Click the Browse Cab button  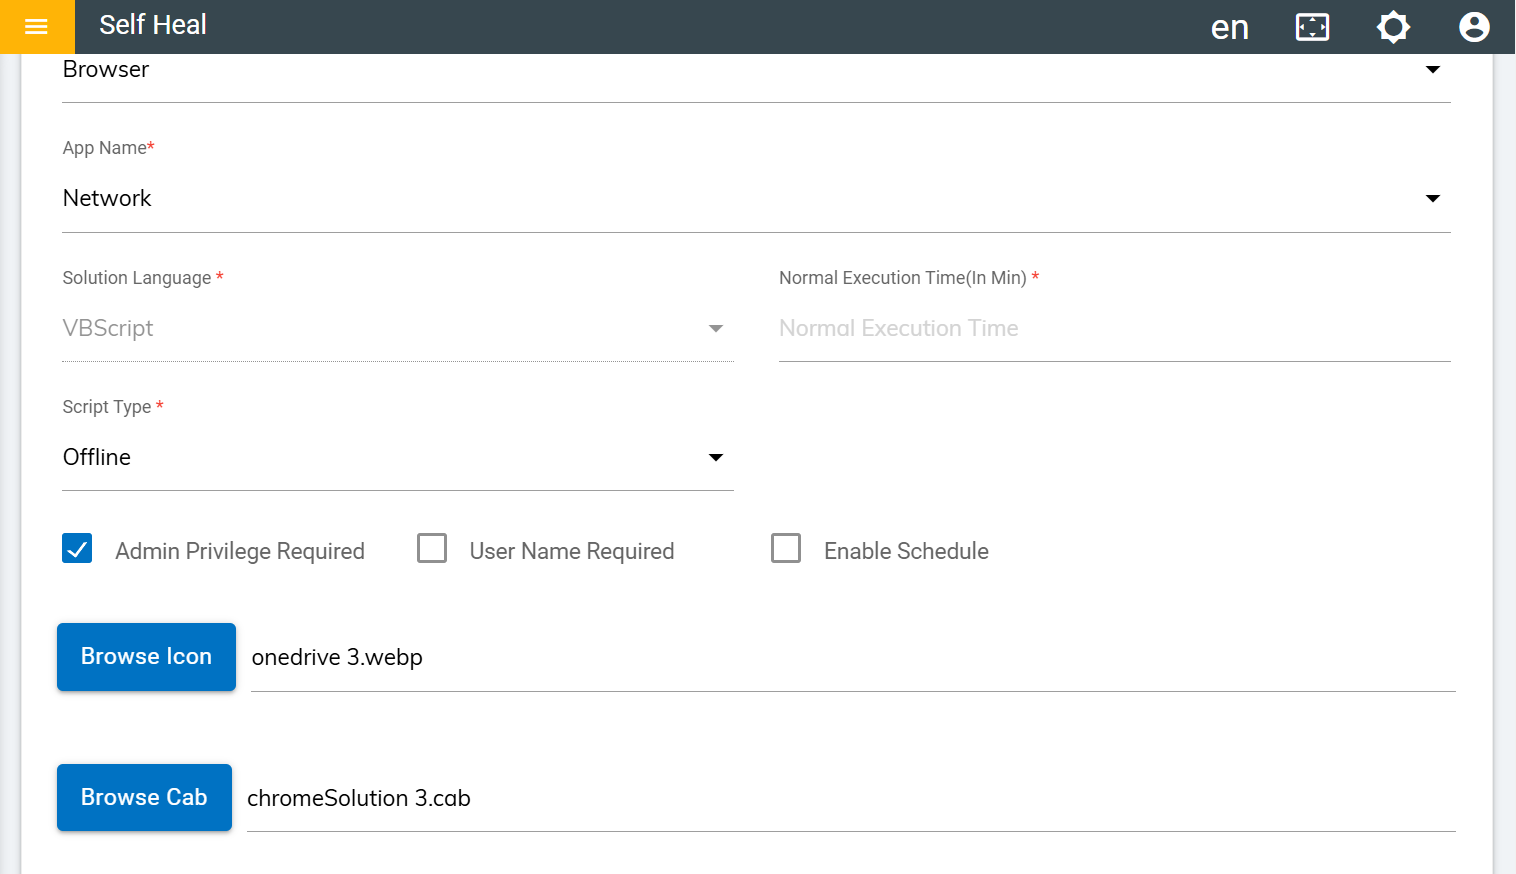[144, 798]
